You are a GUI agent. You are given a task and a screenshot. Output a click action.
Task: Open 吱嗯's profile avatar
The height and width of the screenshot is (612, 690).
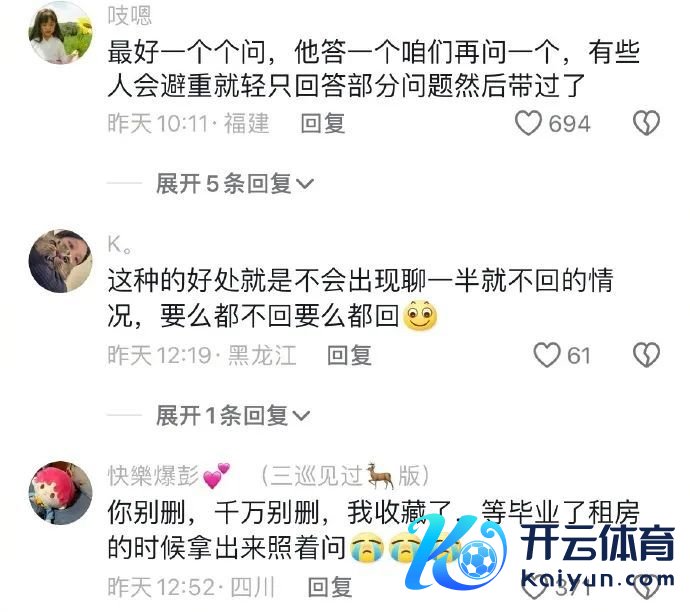tap(61, 33)
